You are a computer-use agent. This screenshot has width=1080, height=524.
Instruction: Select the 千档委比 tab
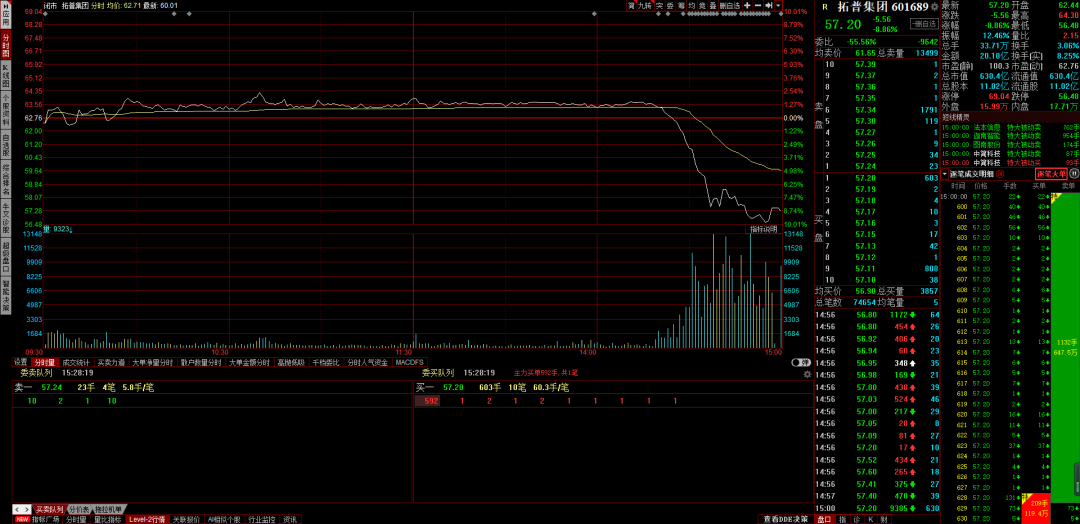326,362
